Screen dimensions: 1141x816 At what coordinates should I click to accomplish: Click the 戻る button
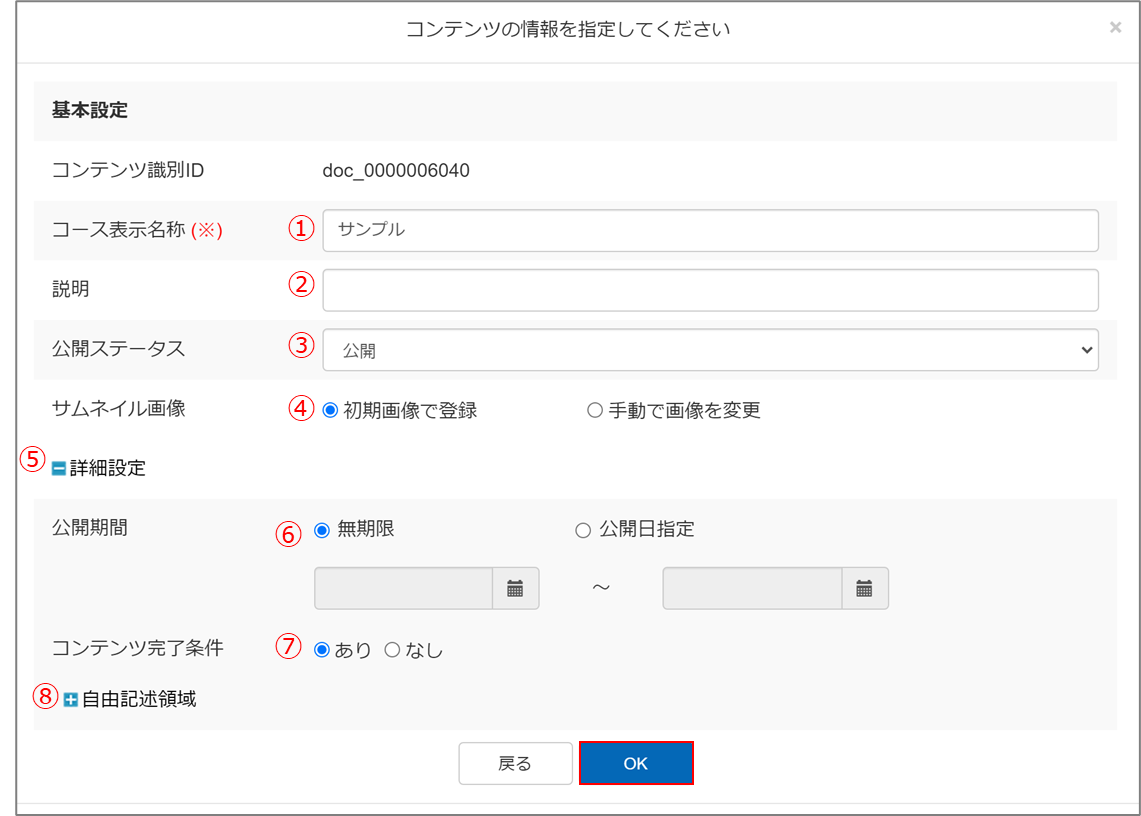[x=515, y=763]
